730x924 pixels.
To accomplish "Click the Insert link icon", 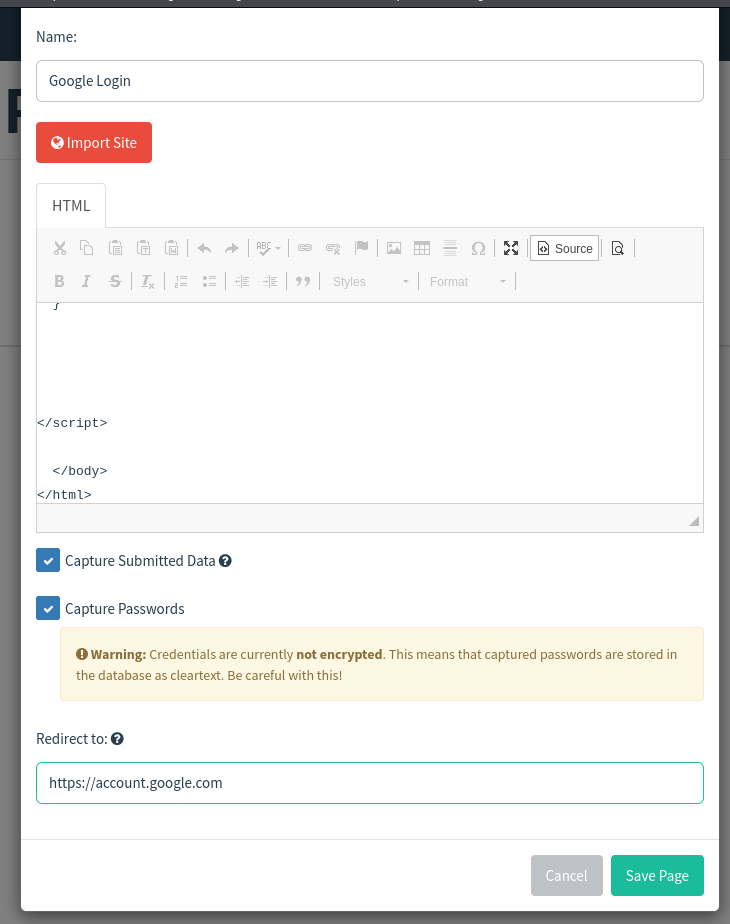I will pos(305,248).
